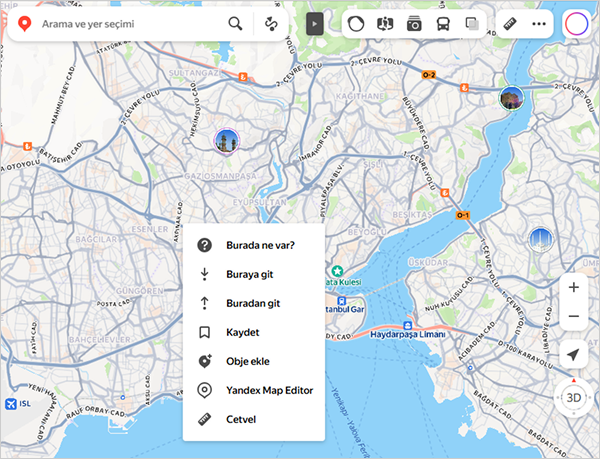Choose 'Burada ne var?' from context menu
This screenshot has width=600, height=459.
pos(254,245)
